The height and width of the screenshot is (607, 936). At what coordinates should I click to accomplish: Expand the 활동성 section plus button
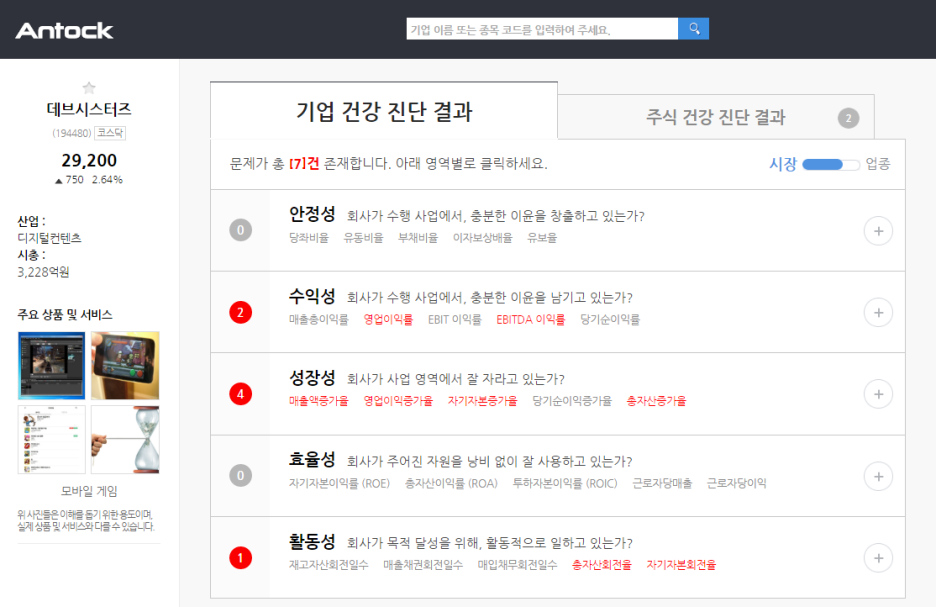coord(878,558)
